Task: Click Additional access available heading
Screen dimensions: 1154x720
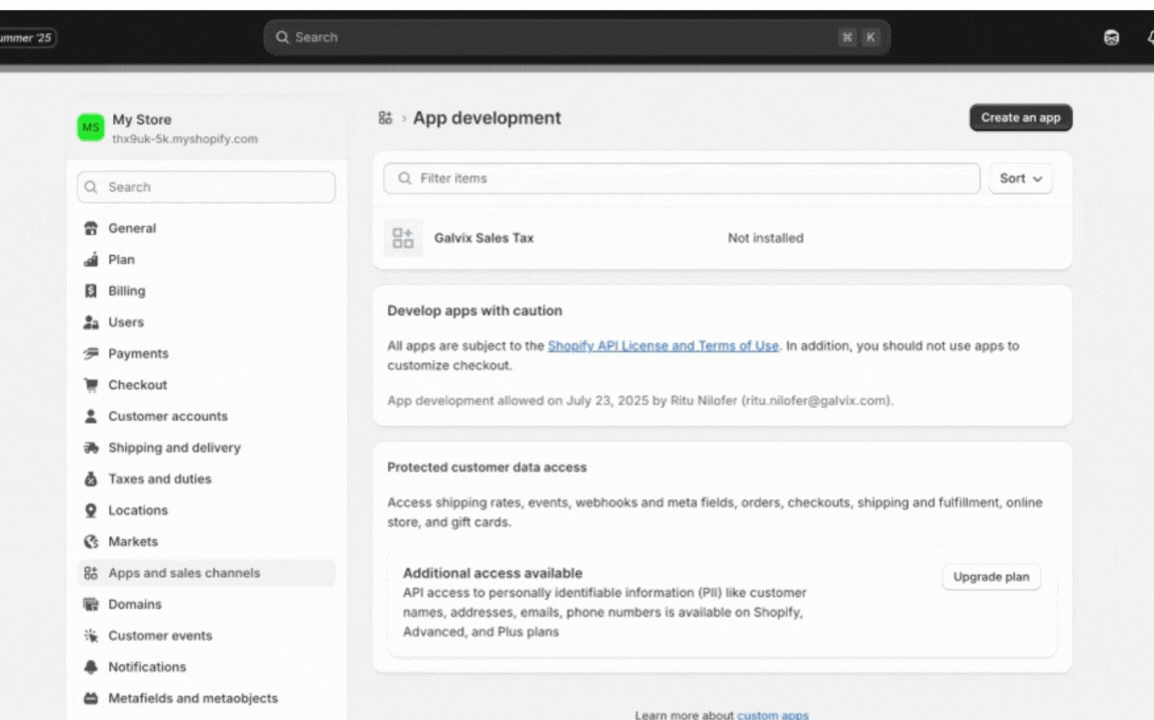Action: coord(492,573)
